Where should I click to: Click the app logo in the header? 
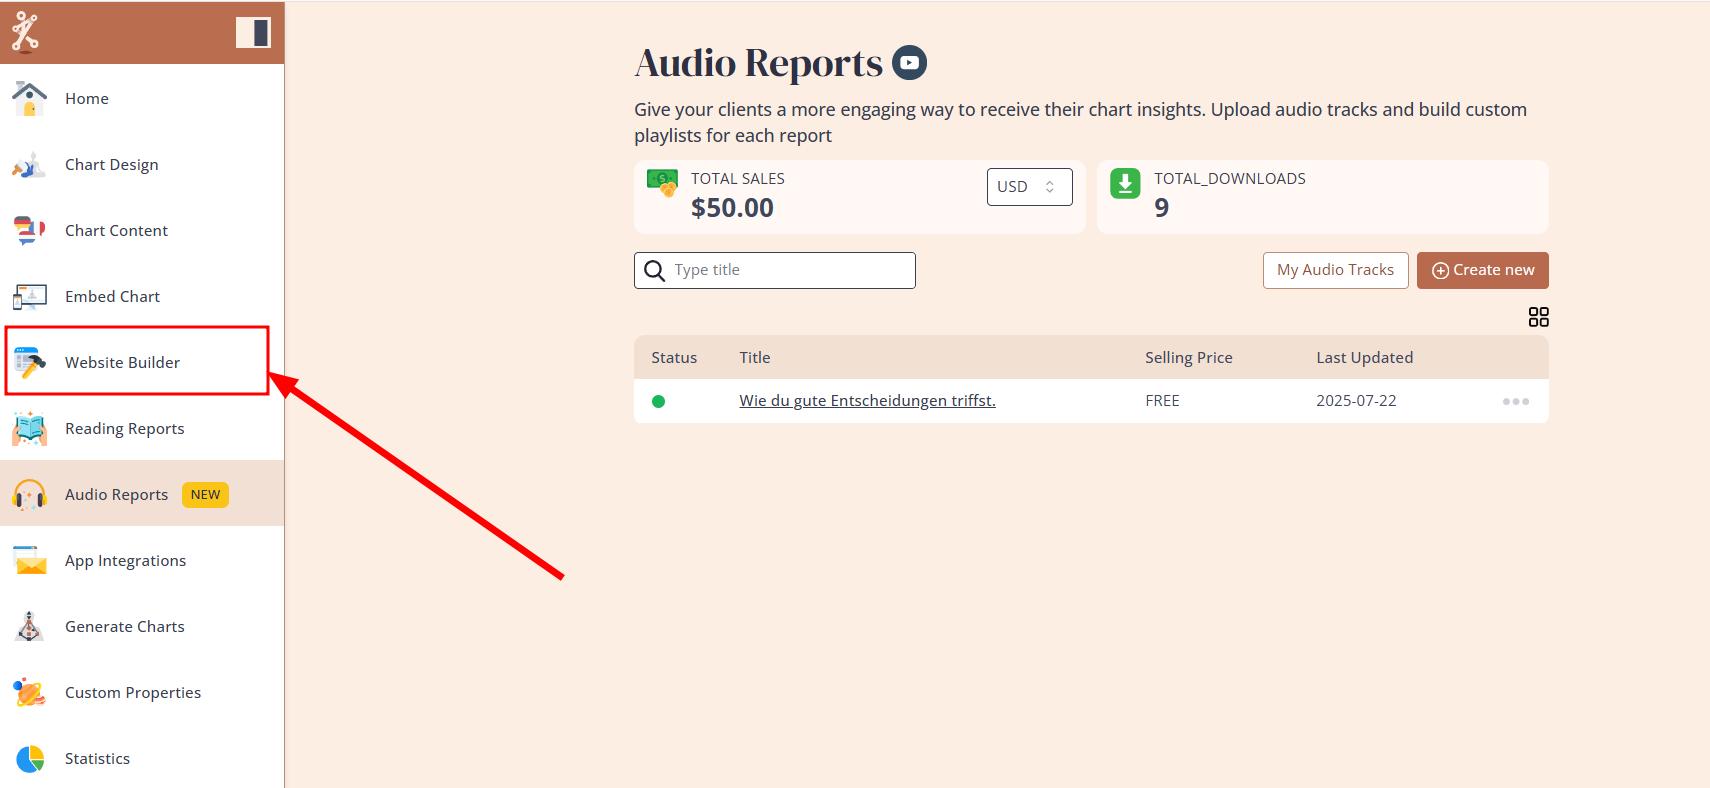(x=25, y=32)
